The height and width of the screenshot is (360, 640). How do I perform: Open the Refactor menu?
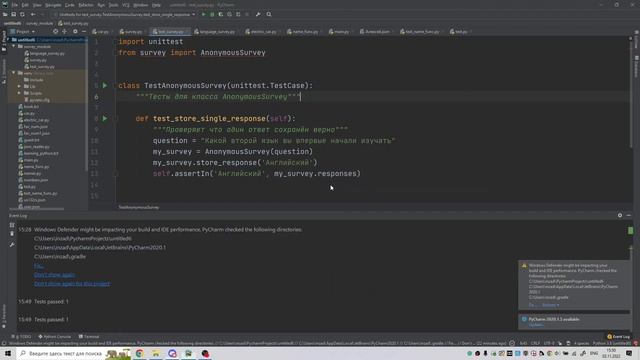[86, 5]
